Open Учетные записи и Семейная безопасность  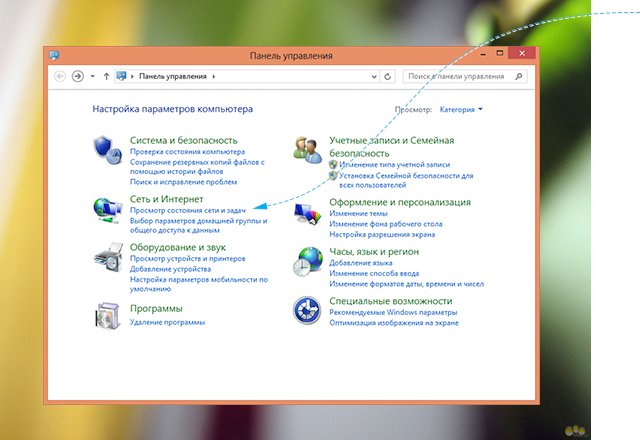coord(391,147)
